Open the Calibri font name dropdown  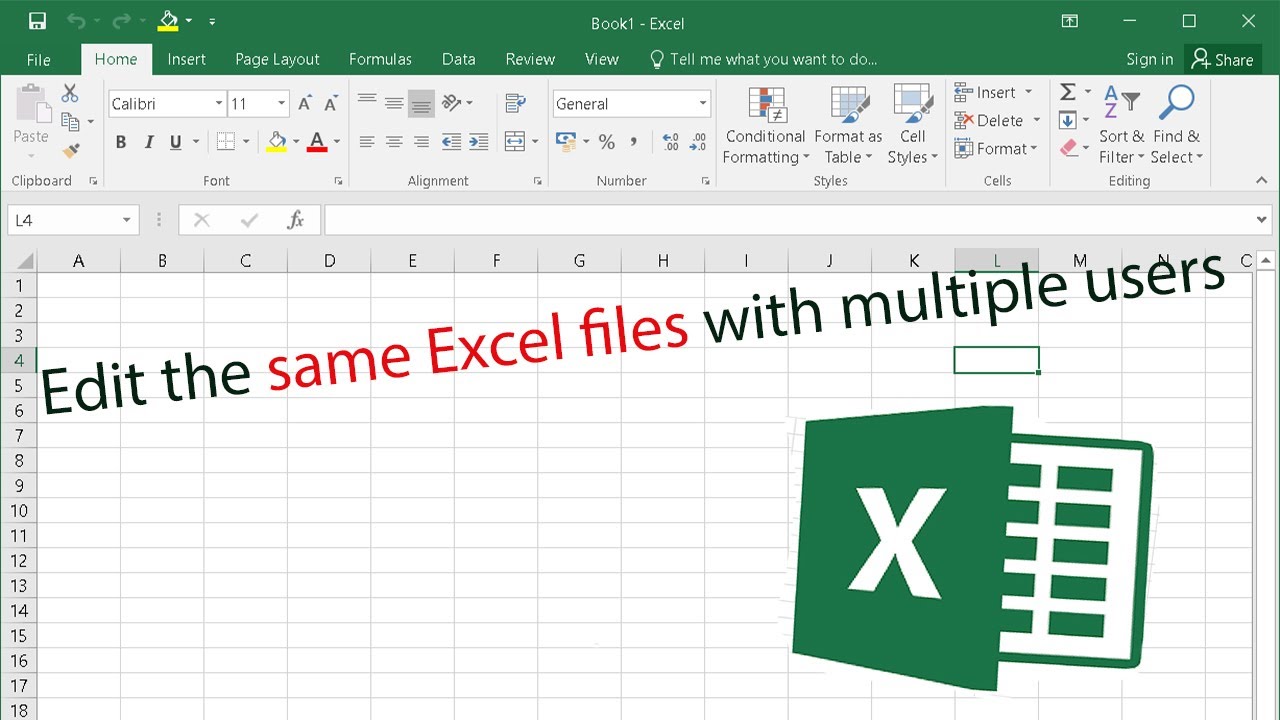point(219,104)
